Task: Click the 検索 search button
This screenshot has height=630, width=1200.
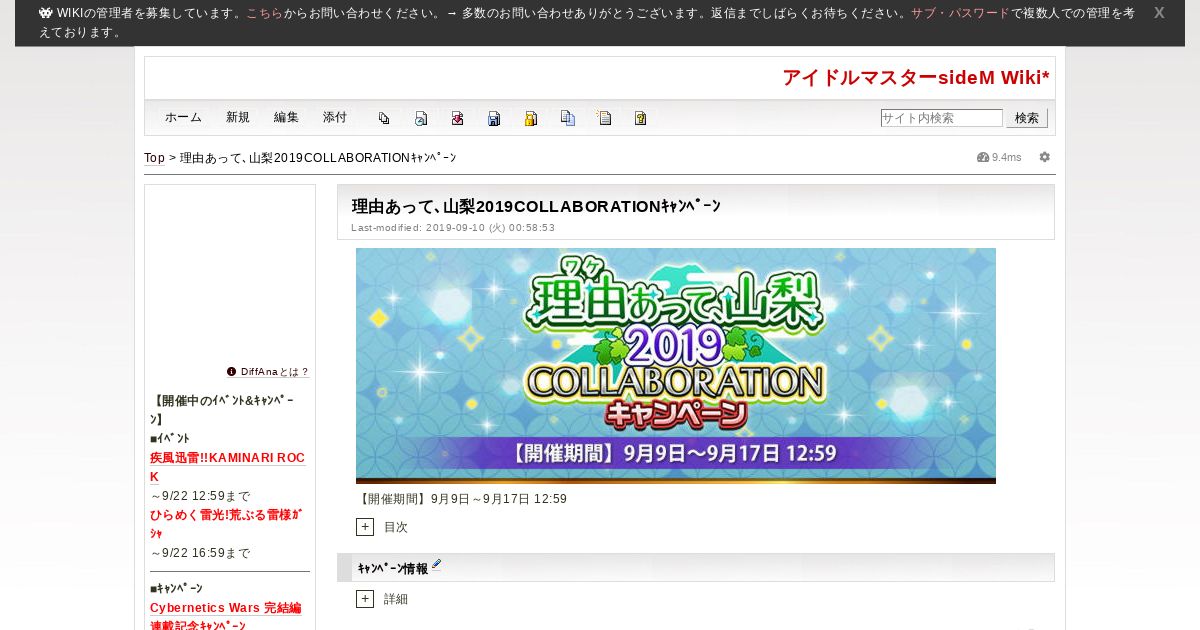Action: (x=1027, y=118)
